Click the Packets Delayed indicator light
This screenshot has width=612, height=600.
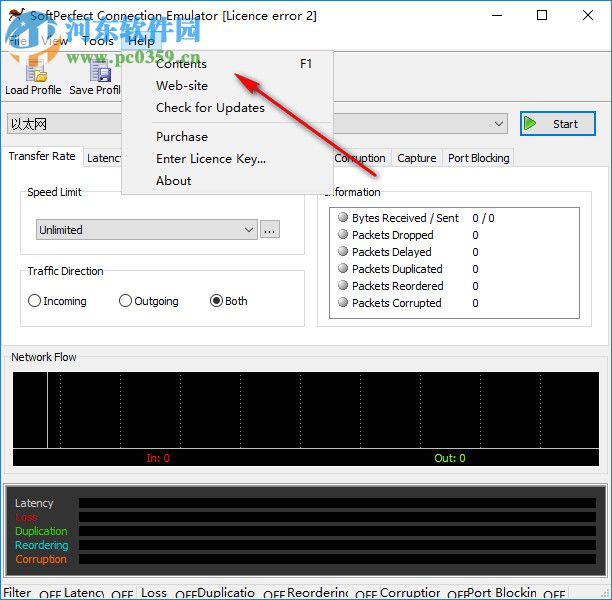[343, 251]
